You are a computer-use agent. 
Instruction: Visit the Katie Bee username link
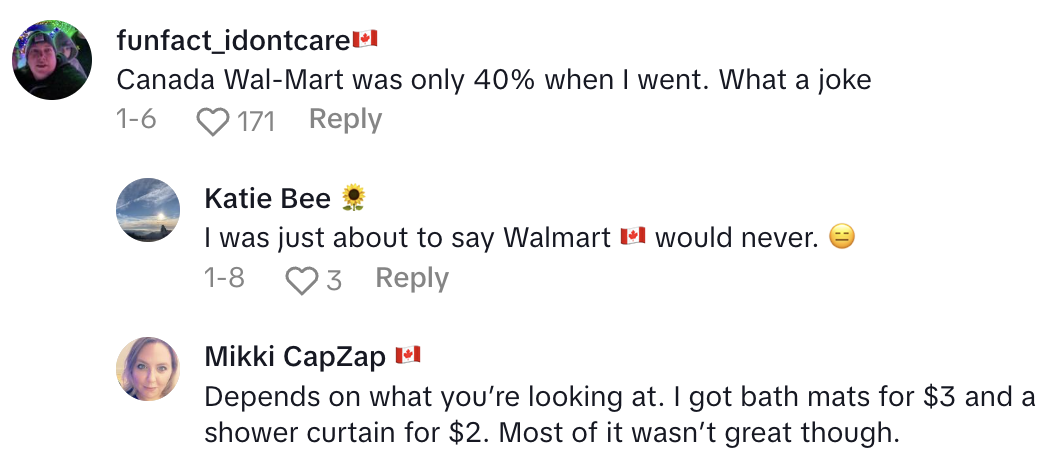267,199
